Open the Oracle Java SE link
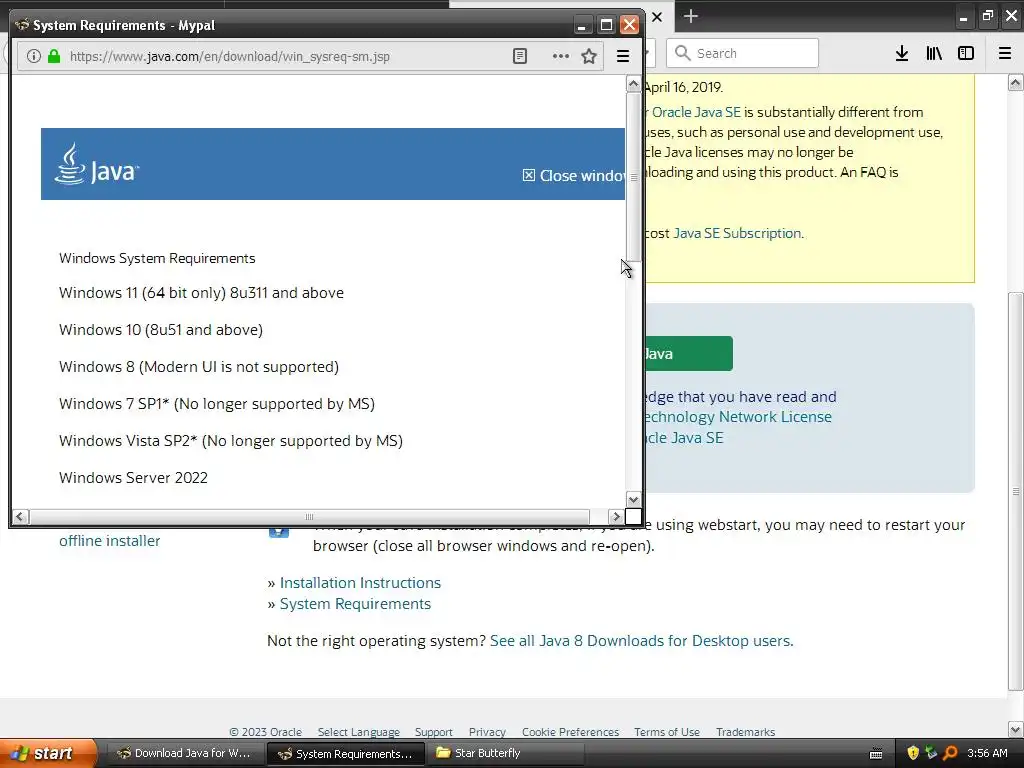The height and width of the screenshot is (768, 1024). [x=696, y=112]
